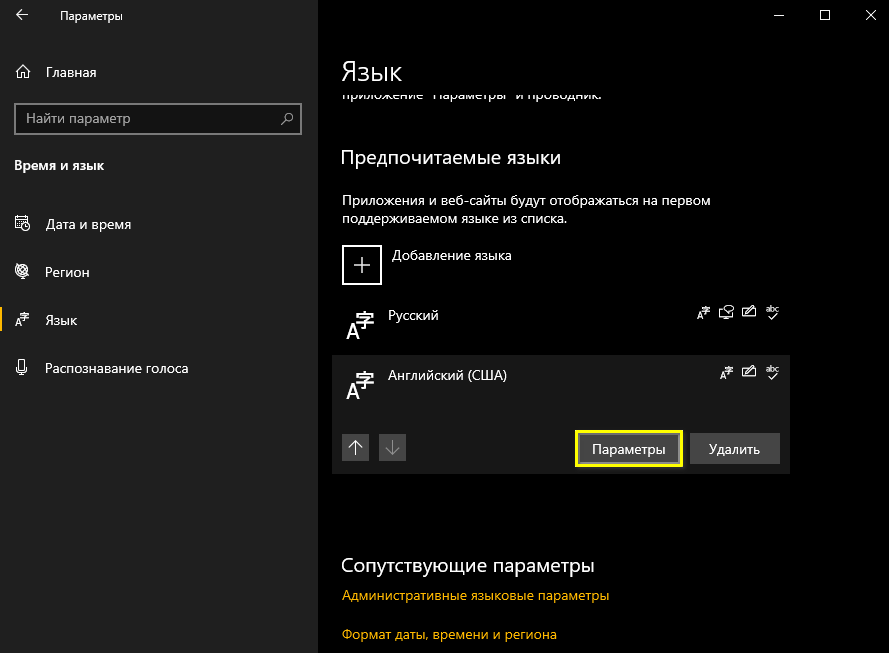Click the down arrow under Английский
This screenshot has height=653, width=889.
(x=392, y=447)
